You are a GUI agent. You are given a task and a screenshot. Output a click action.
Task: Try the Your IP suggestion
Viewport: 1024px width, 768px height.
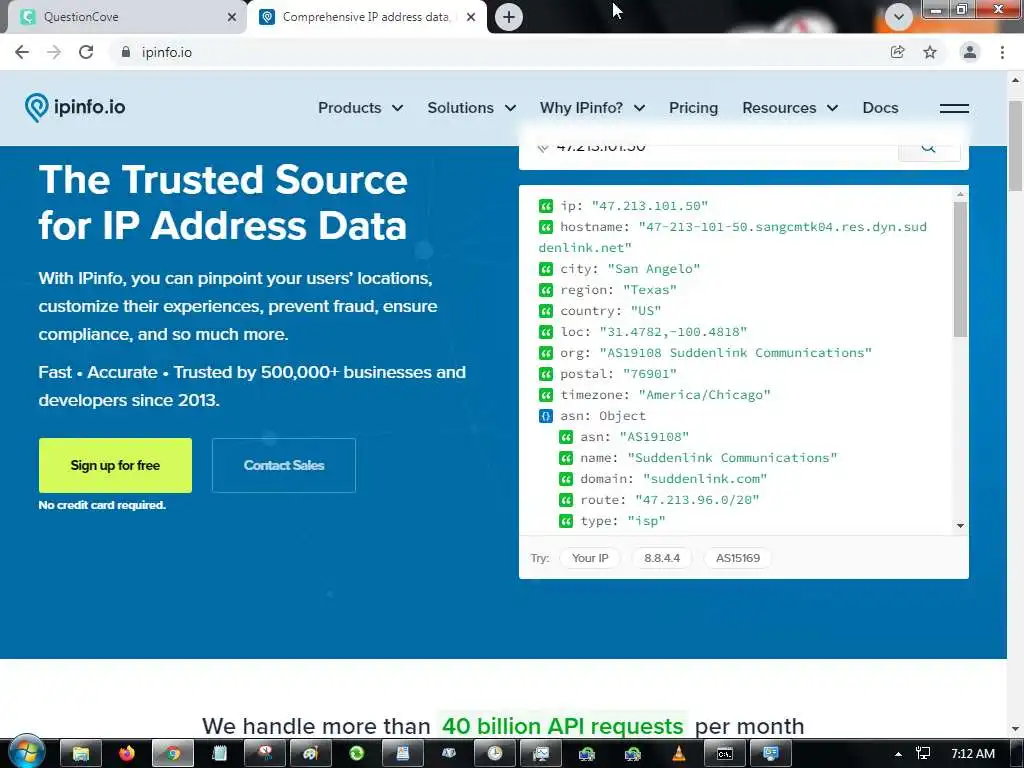[x=590, y=558]
